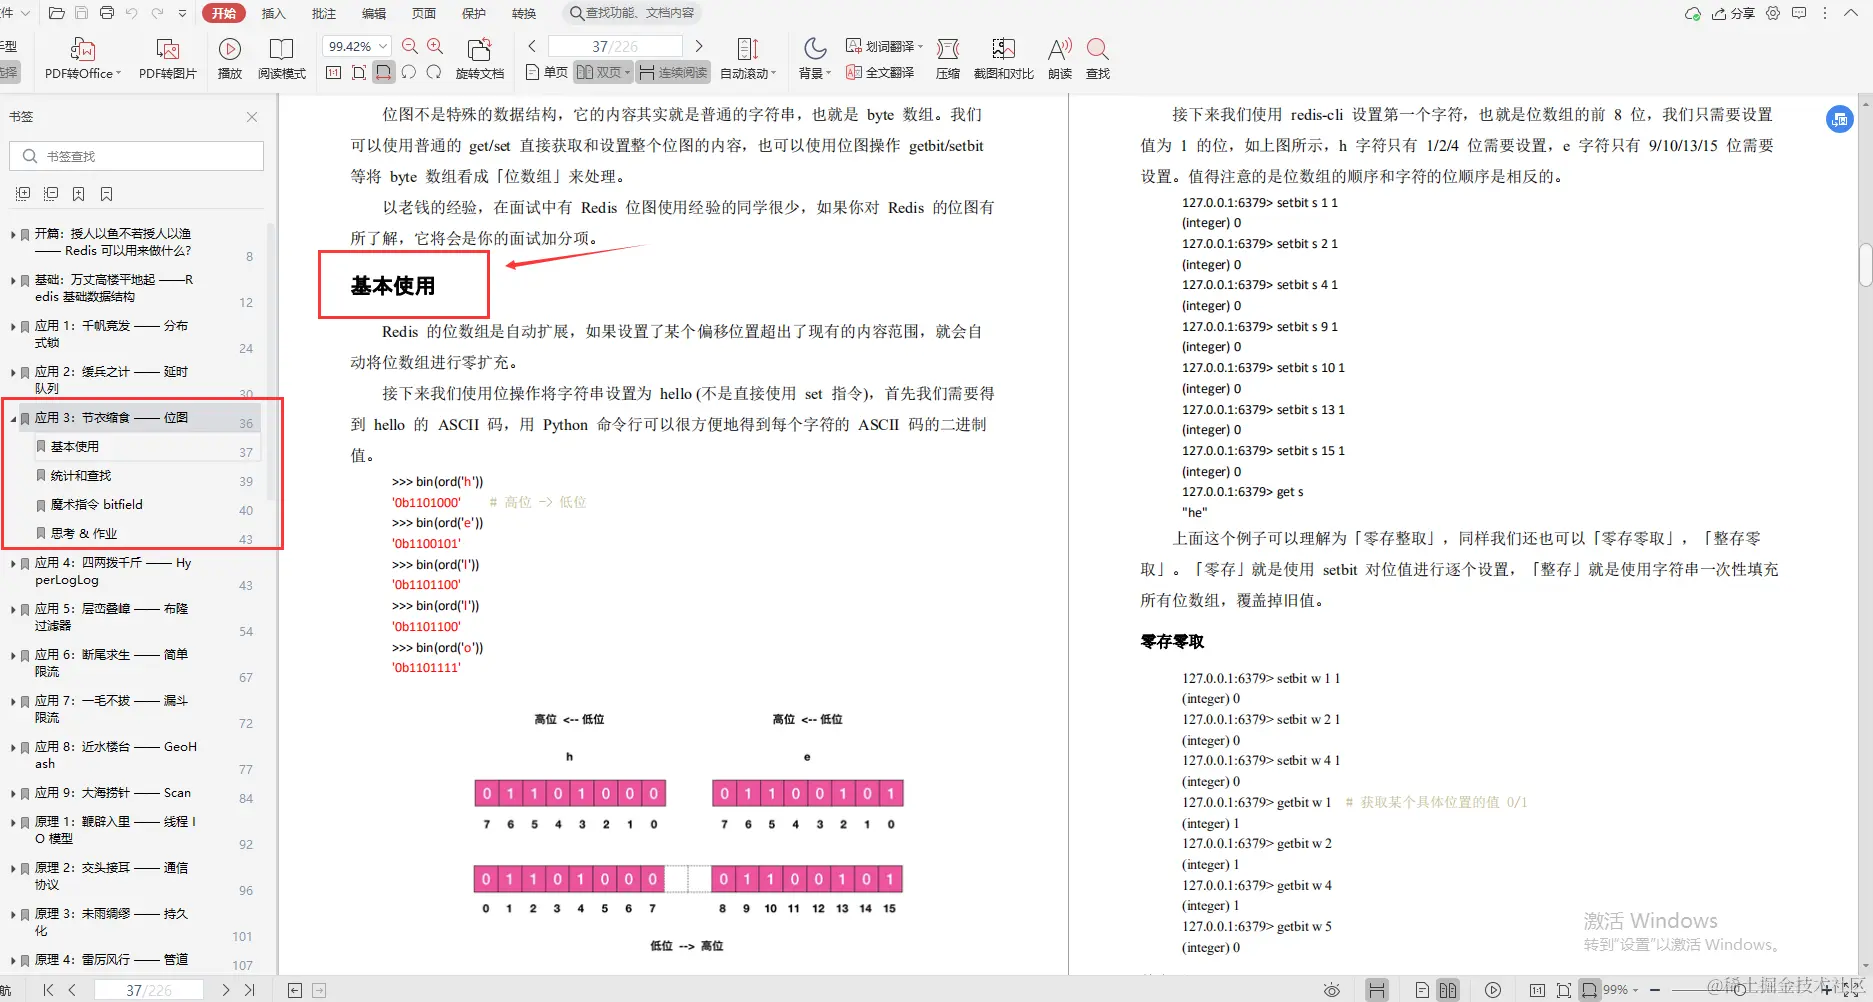The image size is (1873, 1002).
Task: Enable eye-protection mode in status bar
Action: coord(1332,990)
